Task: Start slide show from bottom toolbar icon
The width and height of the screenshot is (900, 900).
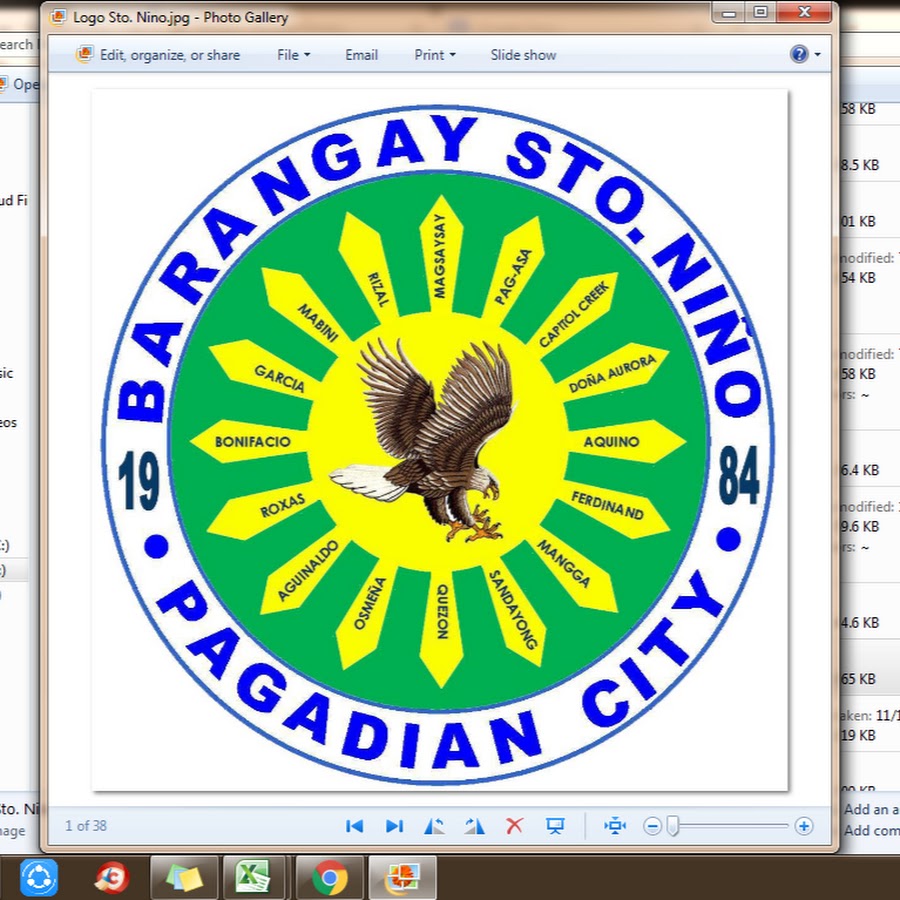Action: [555, 826]
